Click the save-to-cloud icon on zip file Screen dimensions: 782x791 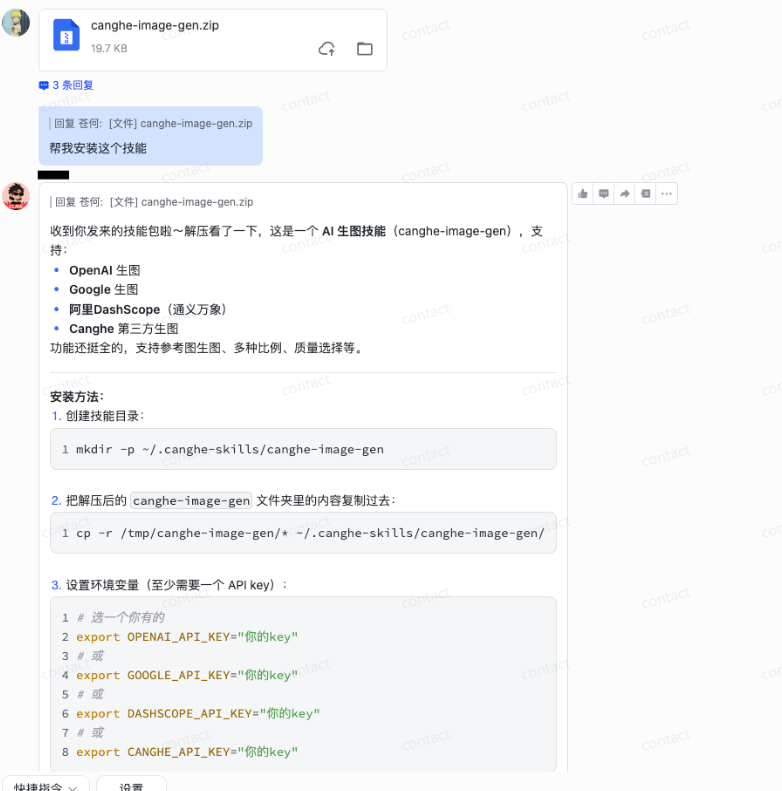(326, 49)
